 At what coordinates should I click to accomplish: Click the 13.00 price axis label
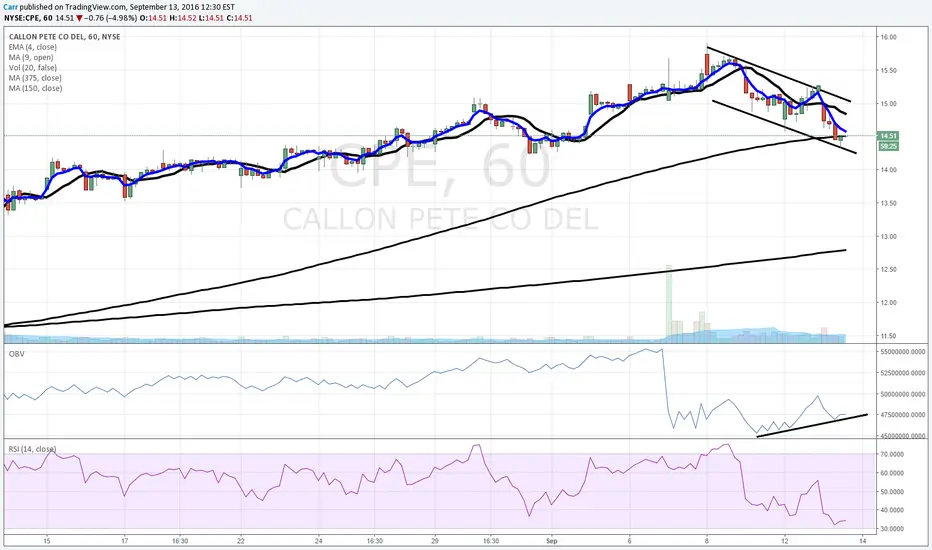(x=888, y=237)
